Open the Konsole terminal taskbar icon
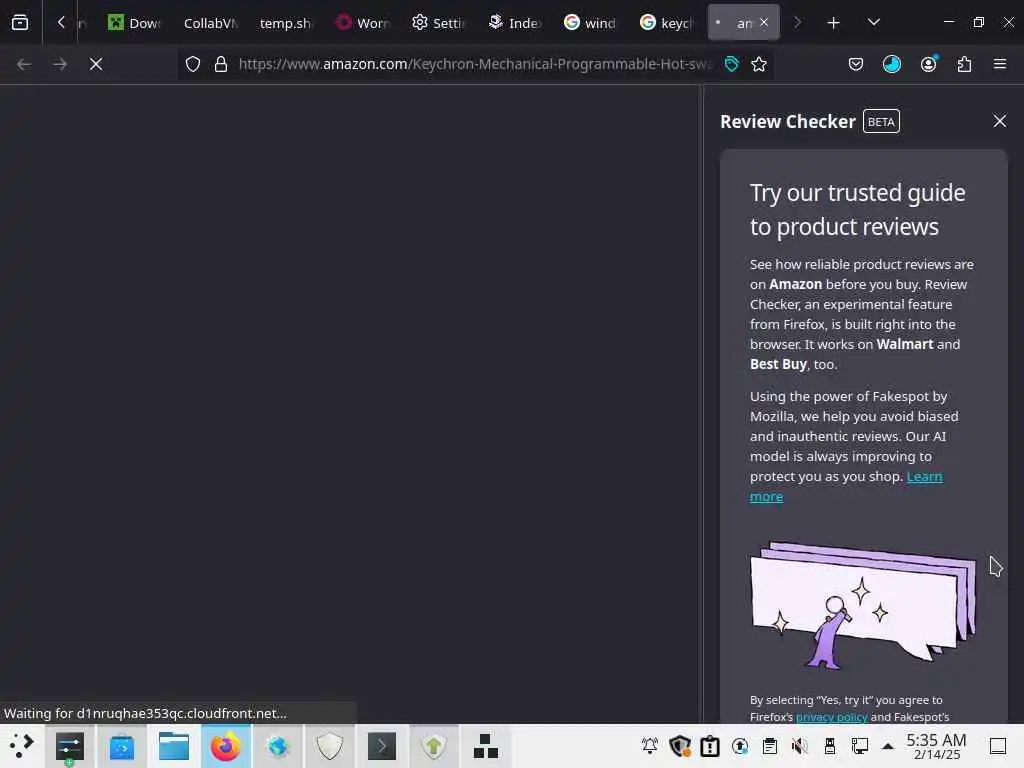The image size is (1024, 768). click(x=382, y=746)
